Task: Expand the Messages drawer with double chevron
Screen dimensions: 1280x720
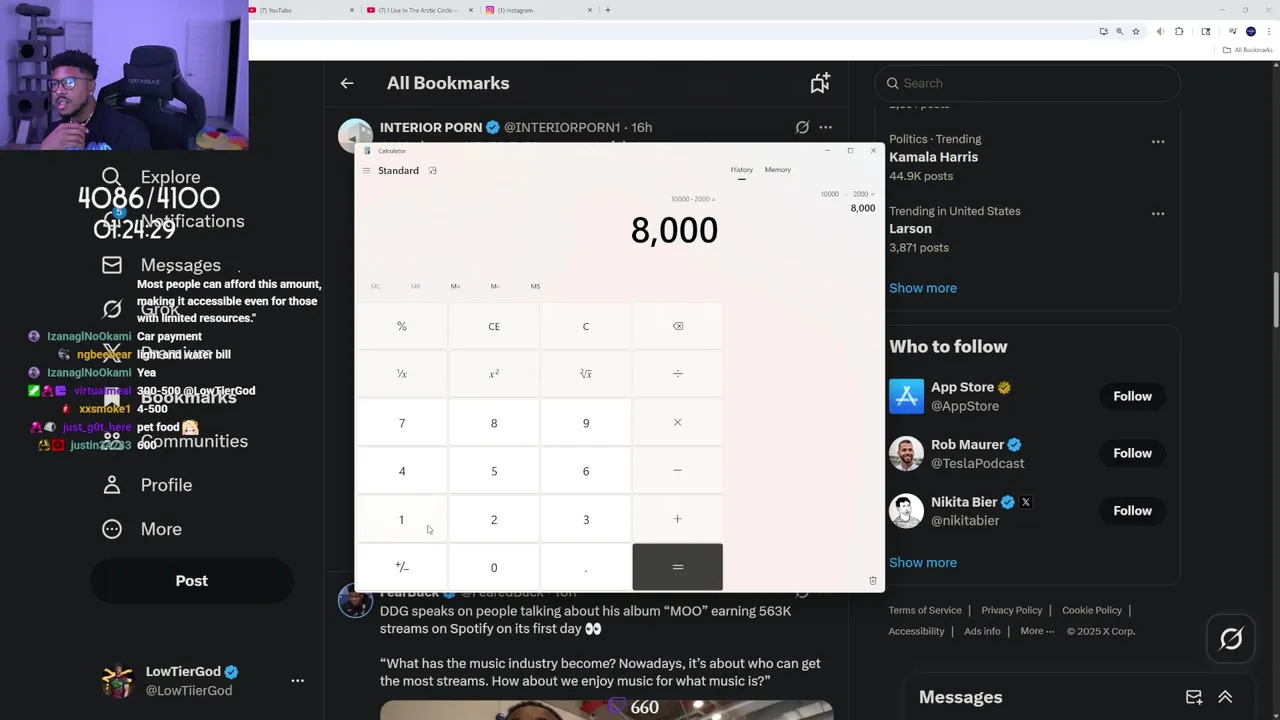Action: click(1225, 697)
